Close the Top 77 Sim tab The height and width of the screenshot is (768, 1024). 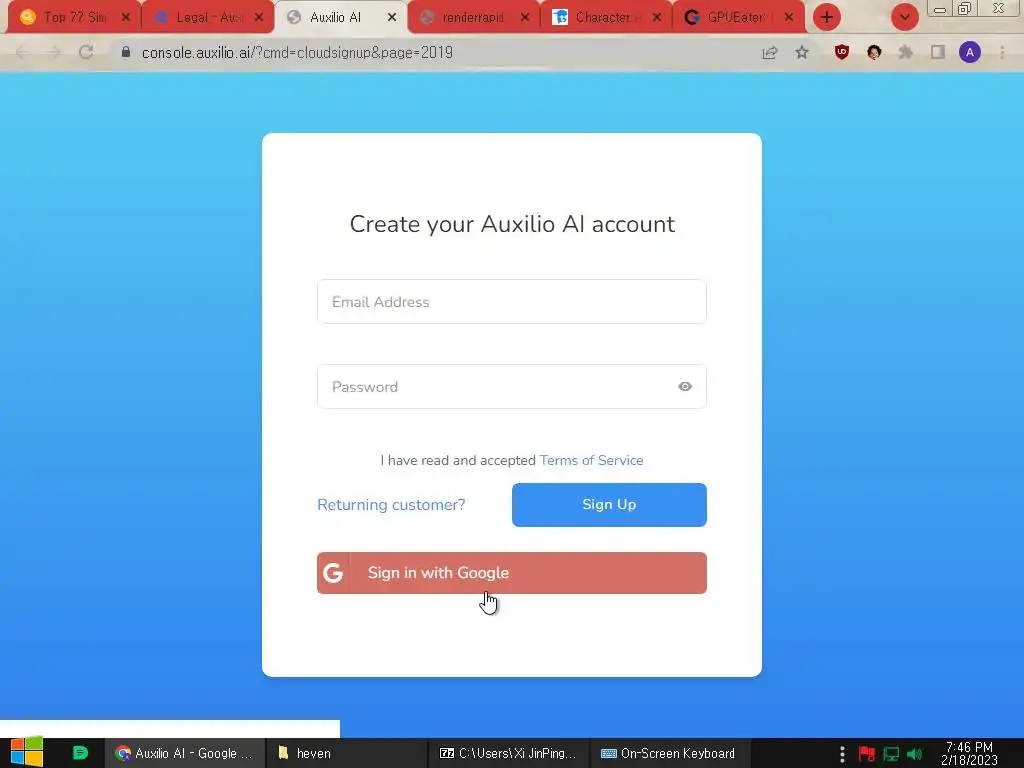pos(126,18)
